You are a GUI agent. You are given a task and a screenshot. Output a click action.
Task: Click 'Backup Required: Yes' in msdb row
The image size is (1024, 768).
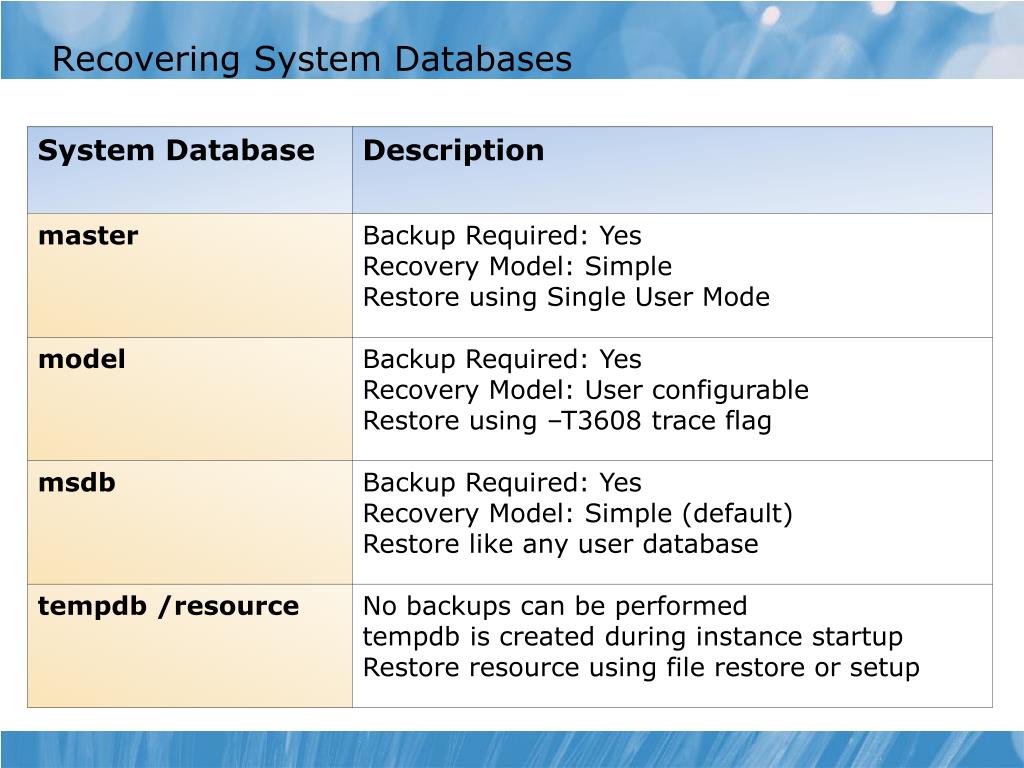coord(502,483)
